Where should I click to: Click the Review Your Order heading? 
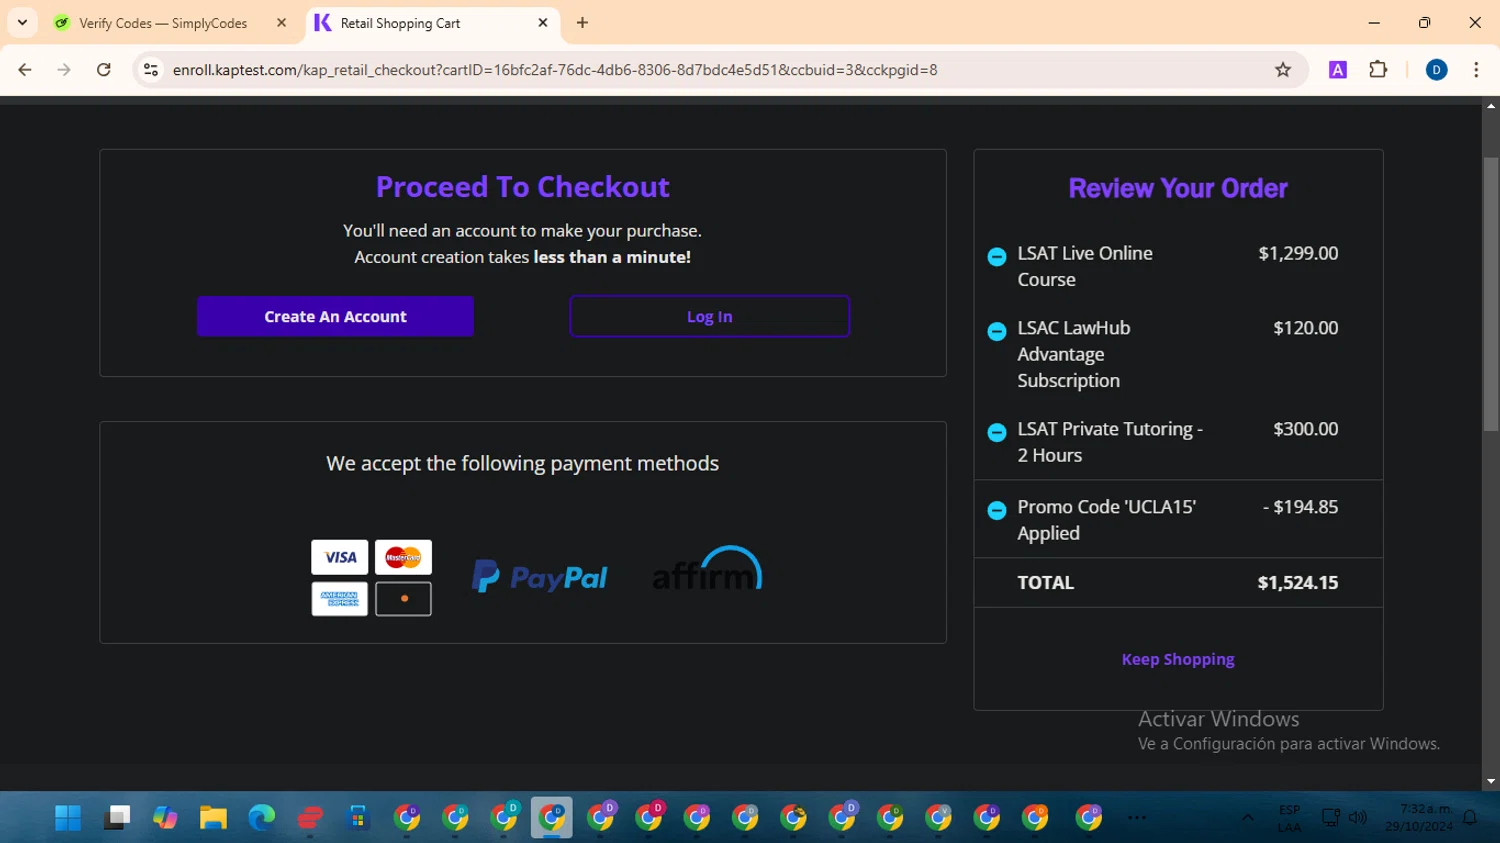1178,188
